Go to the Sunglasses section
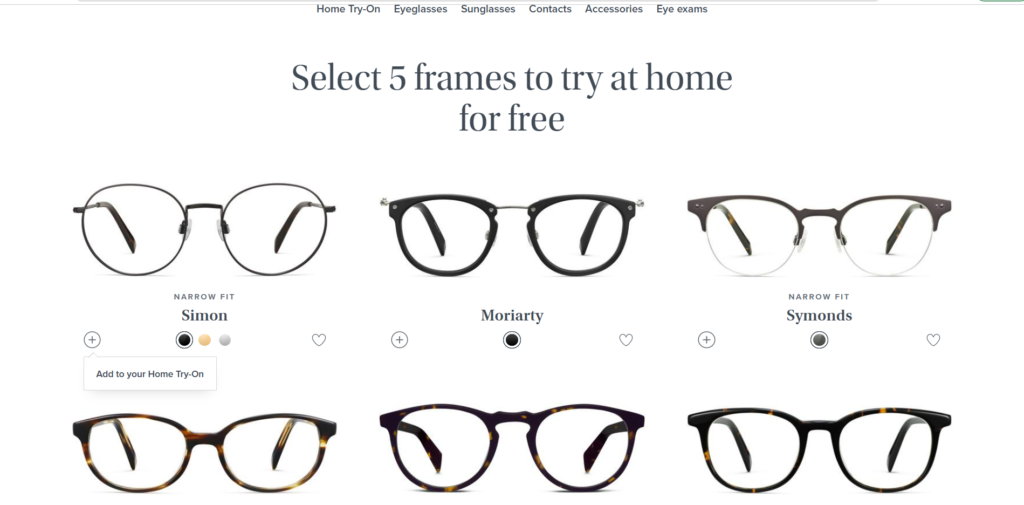 pyautogui.click(x=488, y=9)
